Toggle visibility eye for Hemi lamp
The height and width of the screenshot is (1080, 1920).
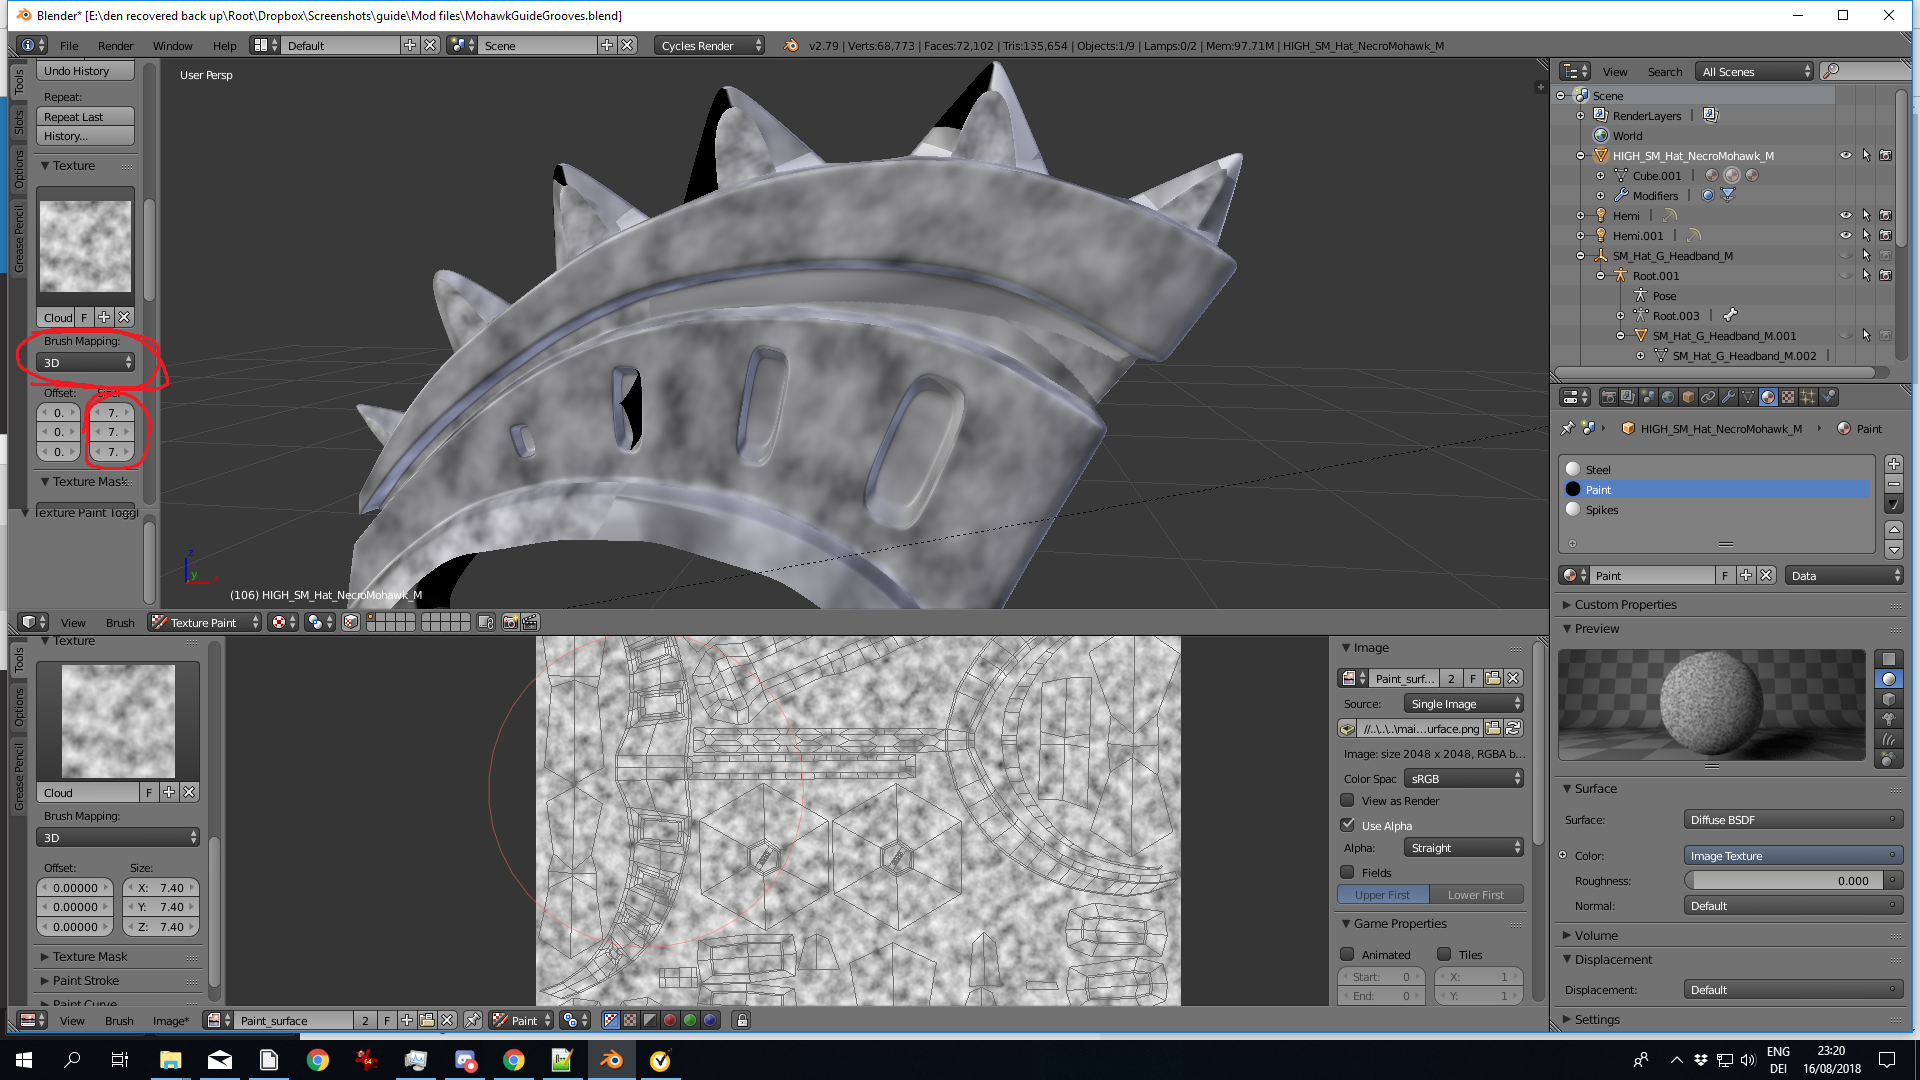tap(1845, 215)
